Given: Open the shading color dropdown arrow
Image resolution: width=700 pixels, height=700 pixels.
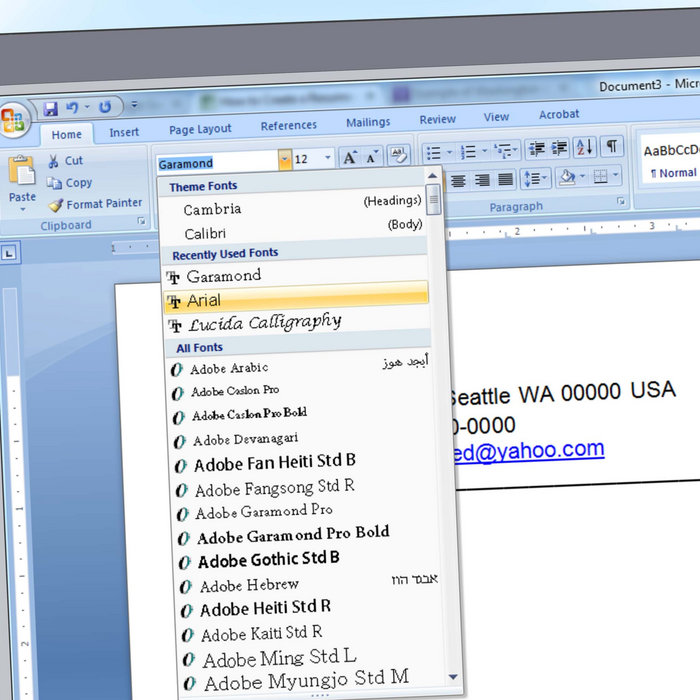Looking at the screenshot, I should (x=582, y=176).
